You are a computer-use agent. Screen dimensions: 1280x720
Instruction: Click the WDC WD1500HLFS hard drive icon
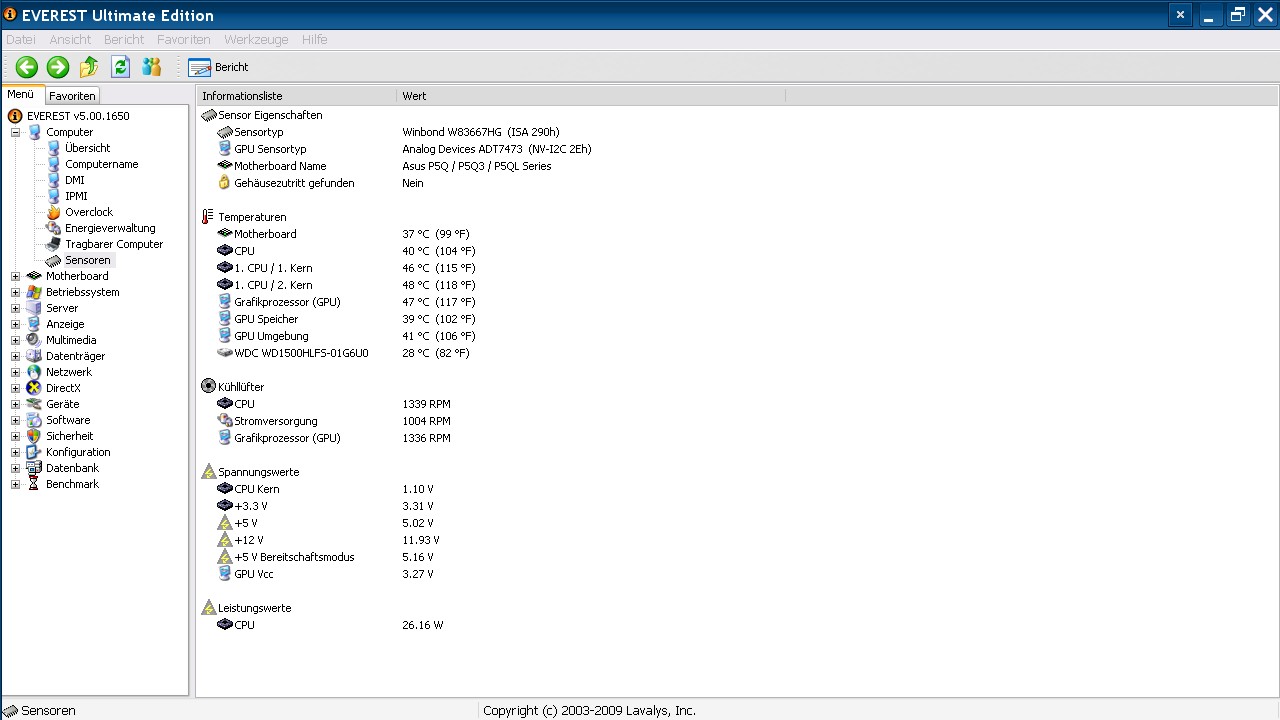point(224,353)
